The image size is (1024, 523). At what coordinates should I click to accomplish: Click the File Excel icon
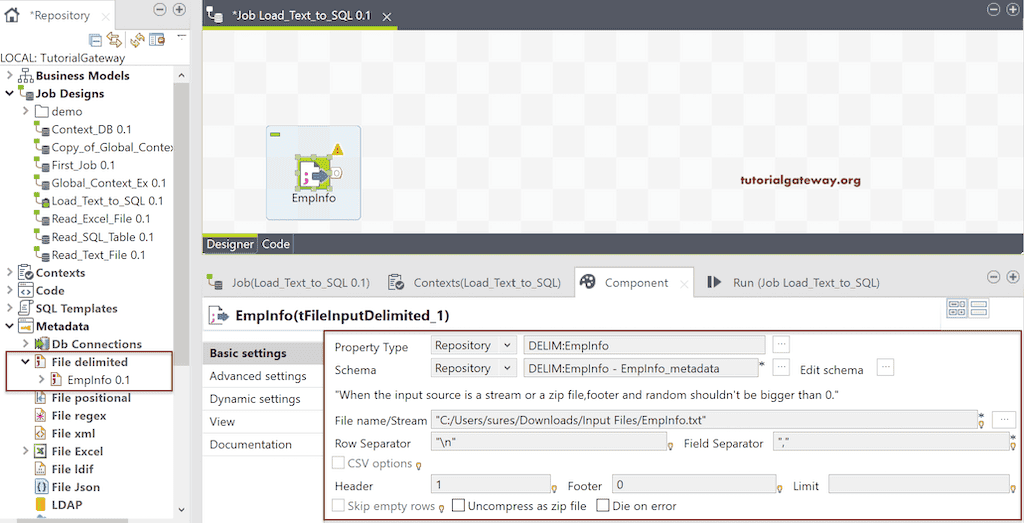[x=41, y=451]
